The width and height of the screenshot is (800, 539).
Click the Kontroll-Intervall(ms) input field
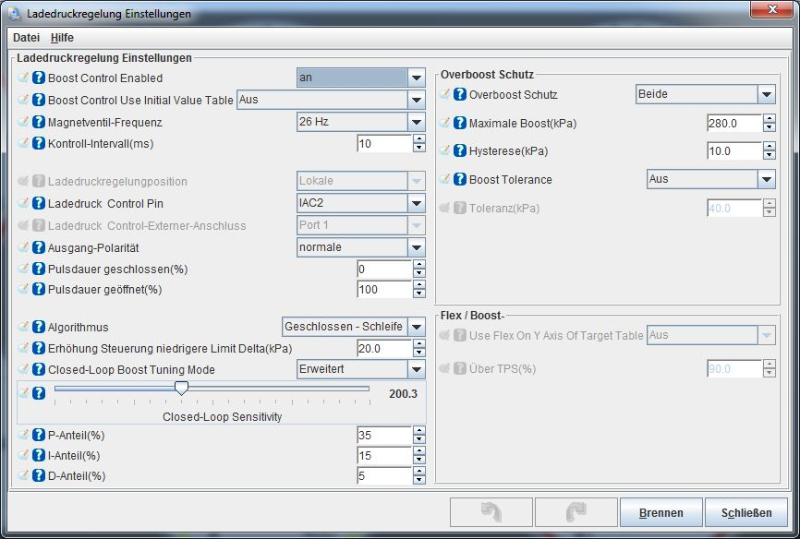(383, 144)
